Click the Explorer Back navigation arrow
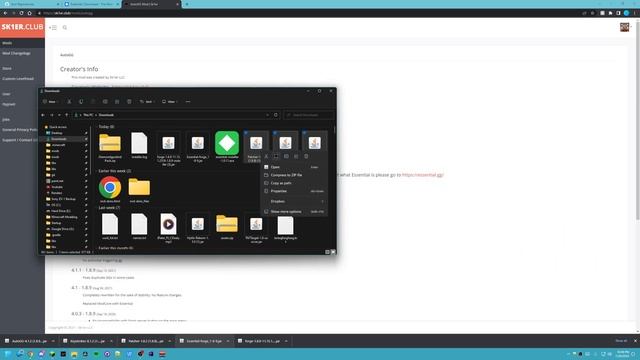 click(43, 115)
